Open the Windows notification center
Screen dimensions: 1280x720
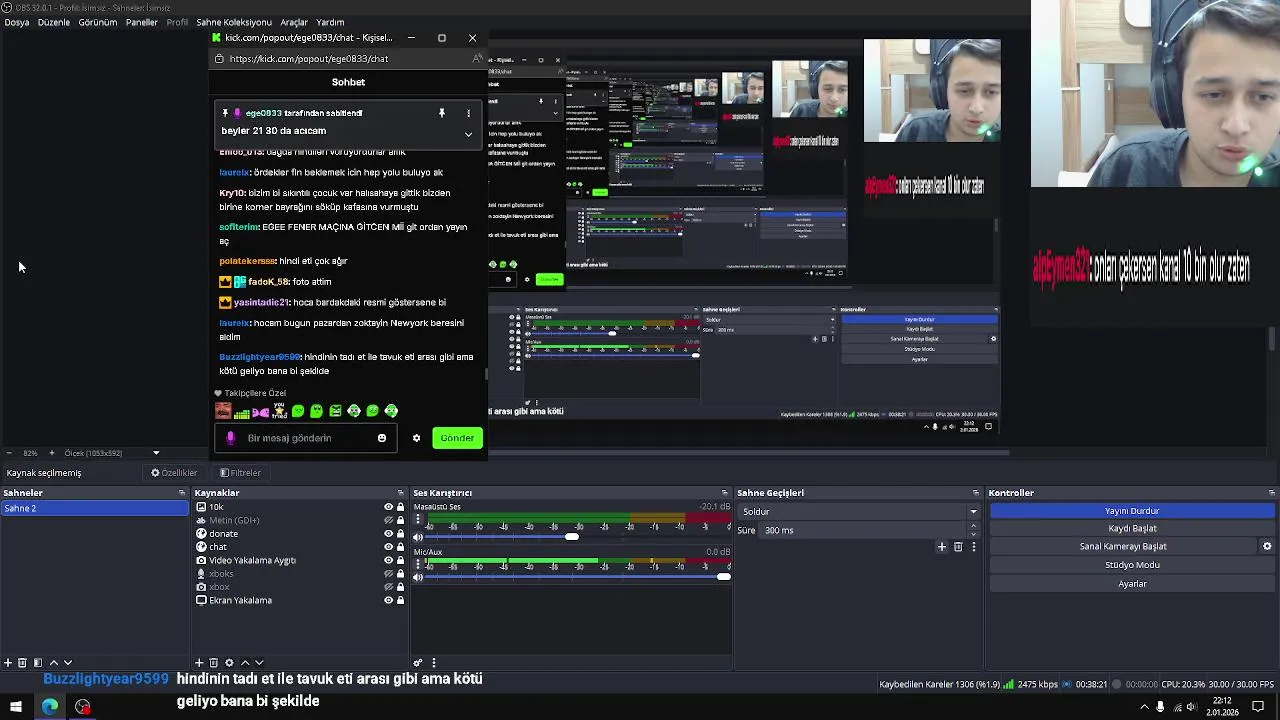1259,707
